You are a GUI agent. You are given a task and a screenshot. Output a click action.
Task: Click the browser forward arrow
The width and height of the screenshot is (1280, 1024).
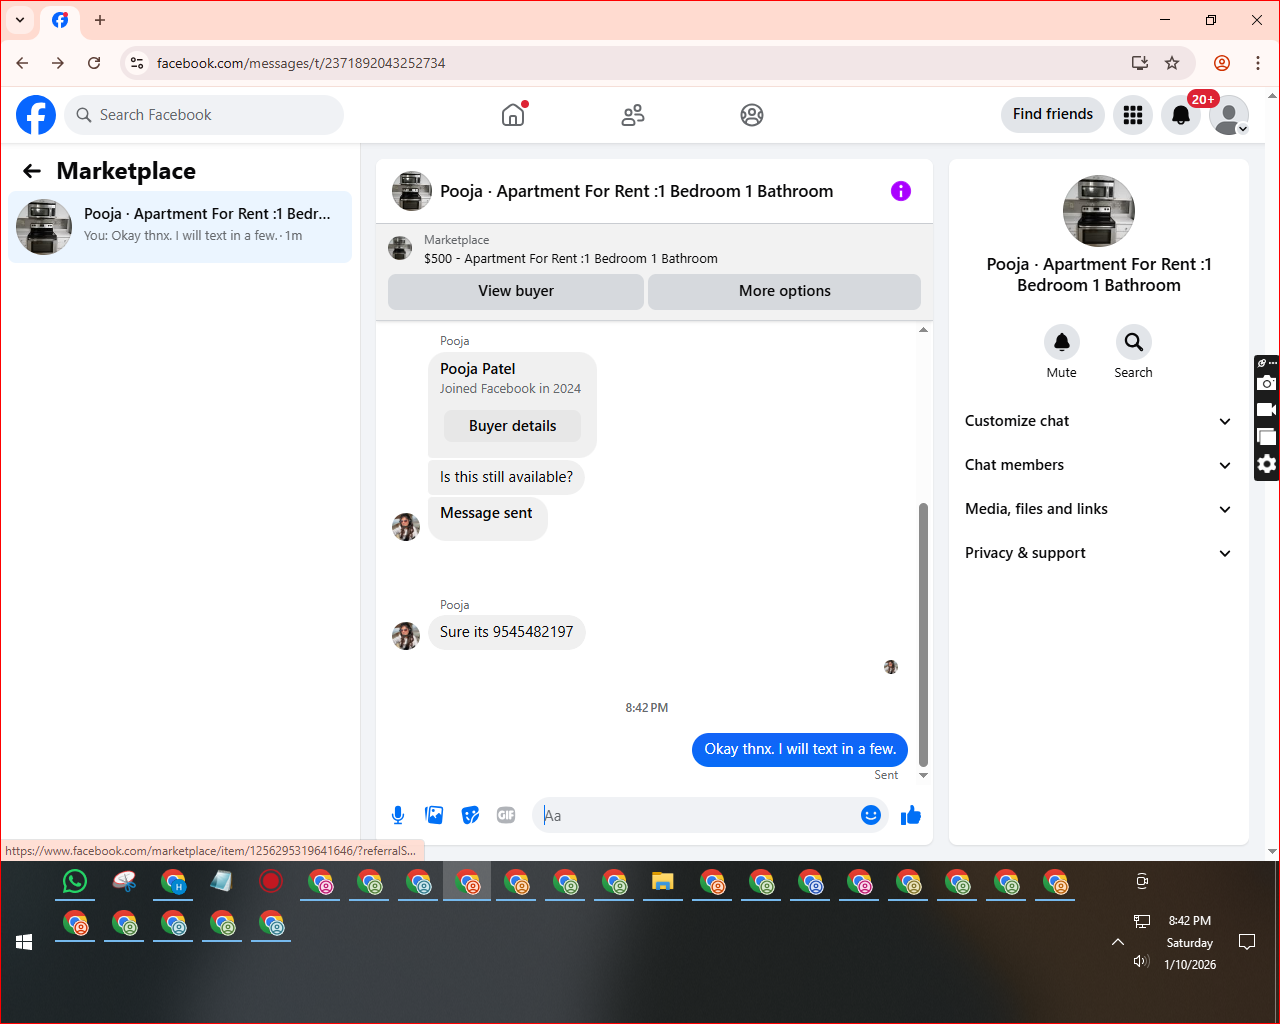(58, 63)
